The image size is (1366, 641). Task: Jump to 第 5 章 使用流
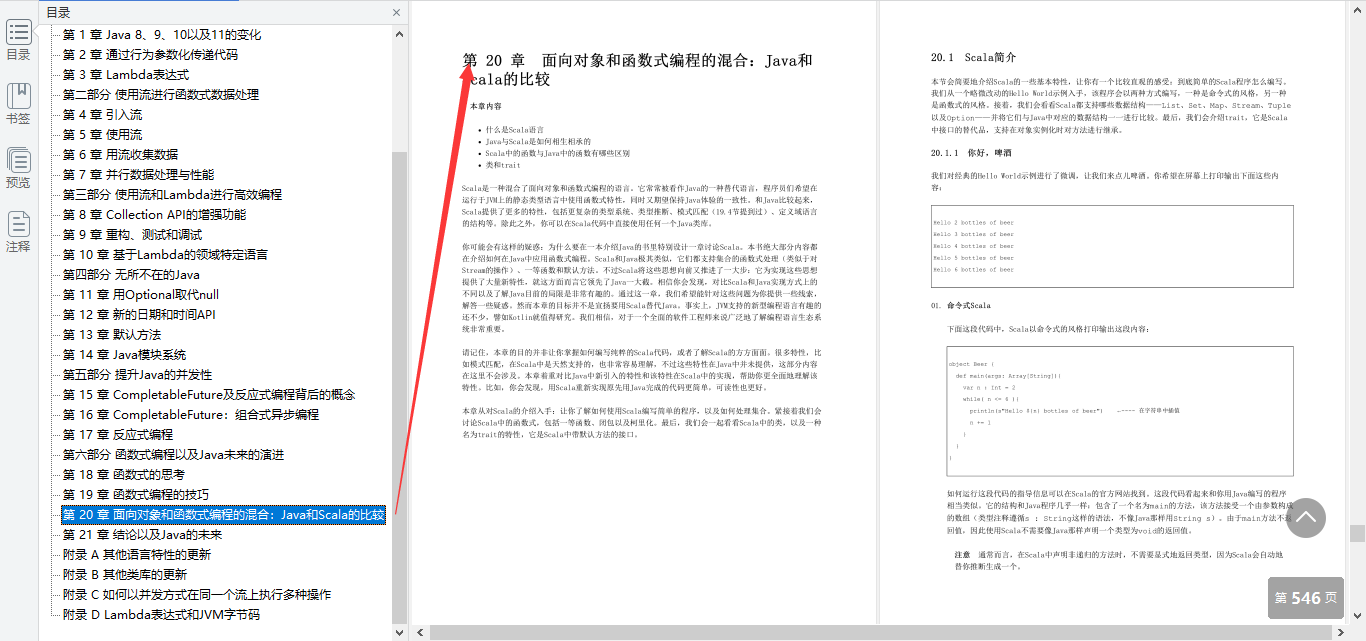(102, 134)
